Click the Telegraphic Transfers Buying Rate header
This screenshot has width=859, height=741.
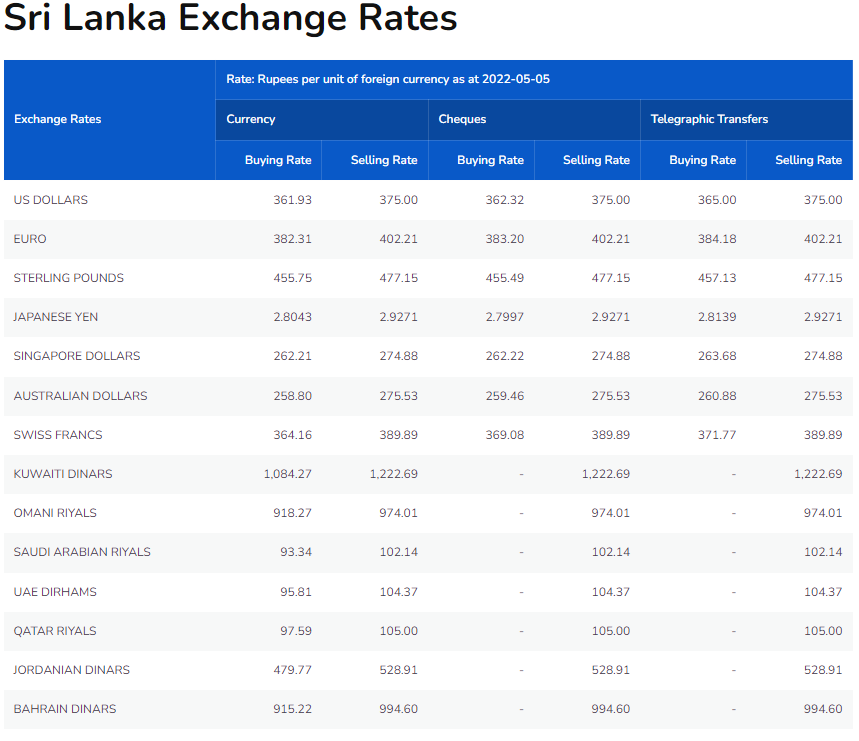pos(702,160)
